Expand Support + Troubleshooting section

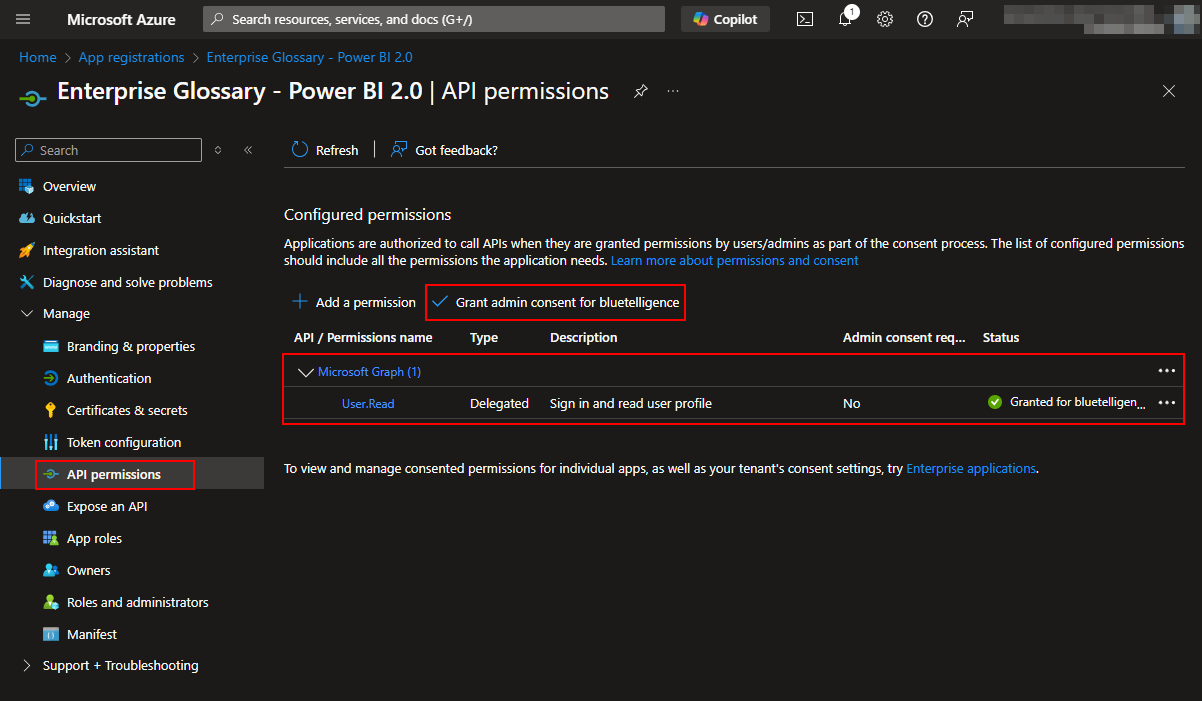26,666
